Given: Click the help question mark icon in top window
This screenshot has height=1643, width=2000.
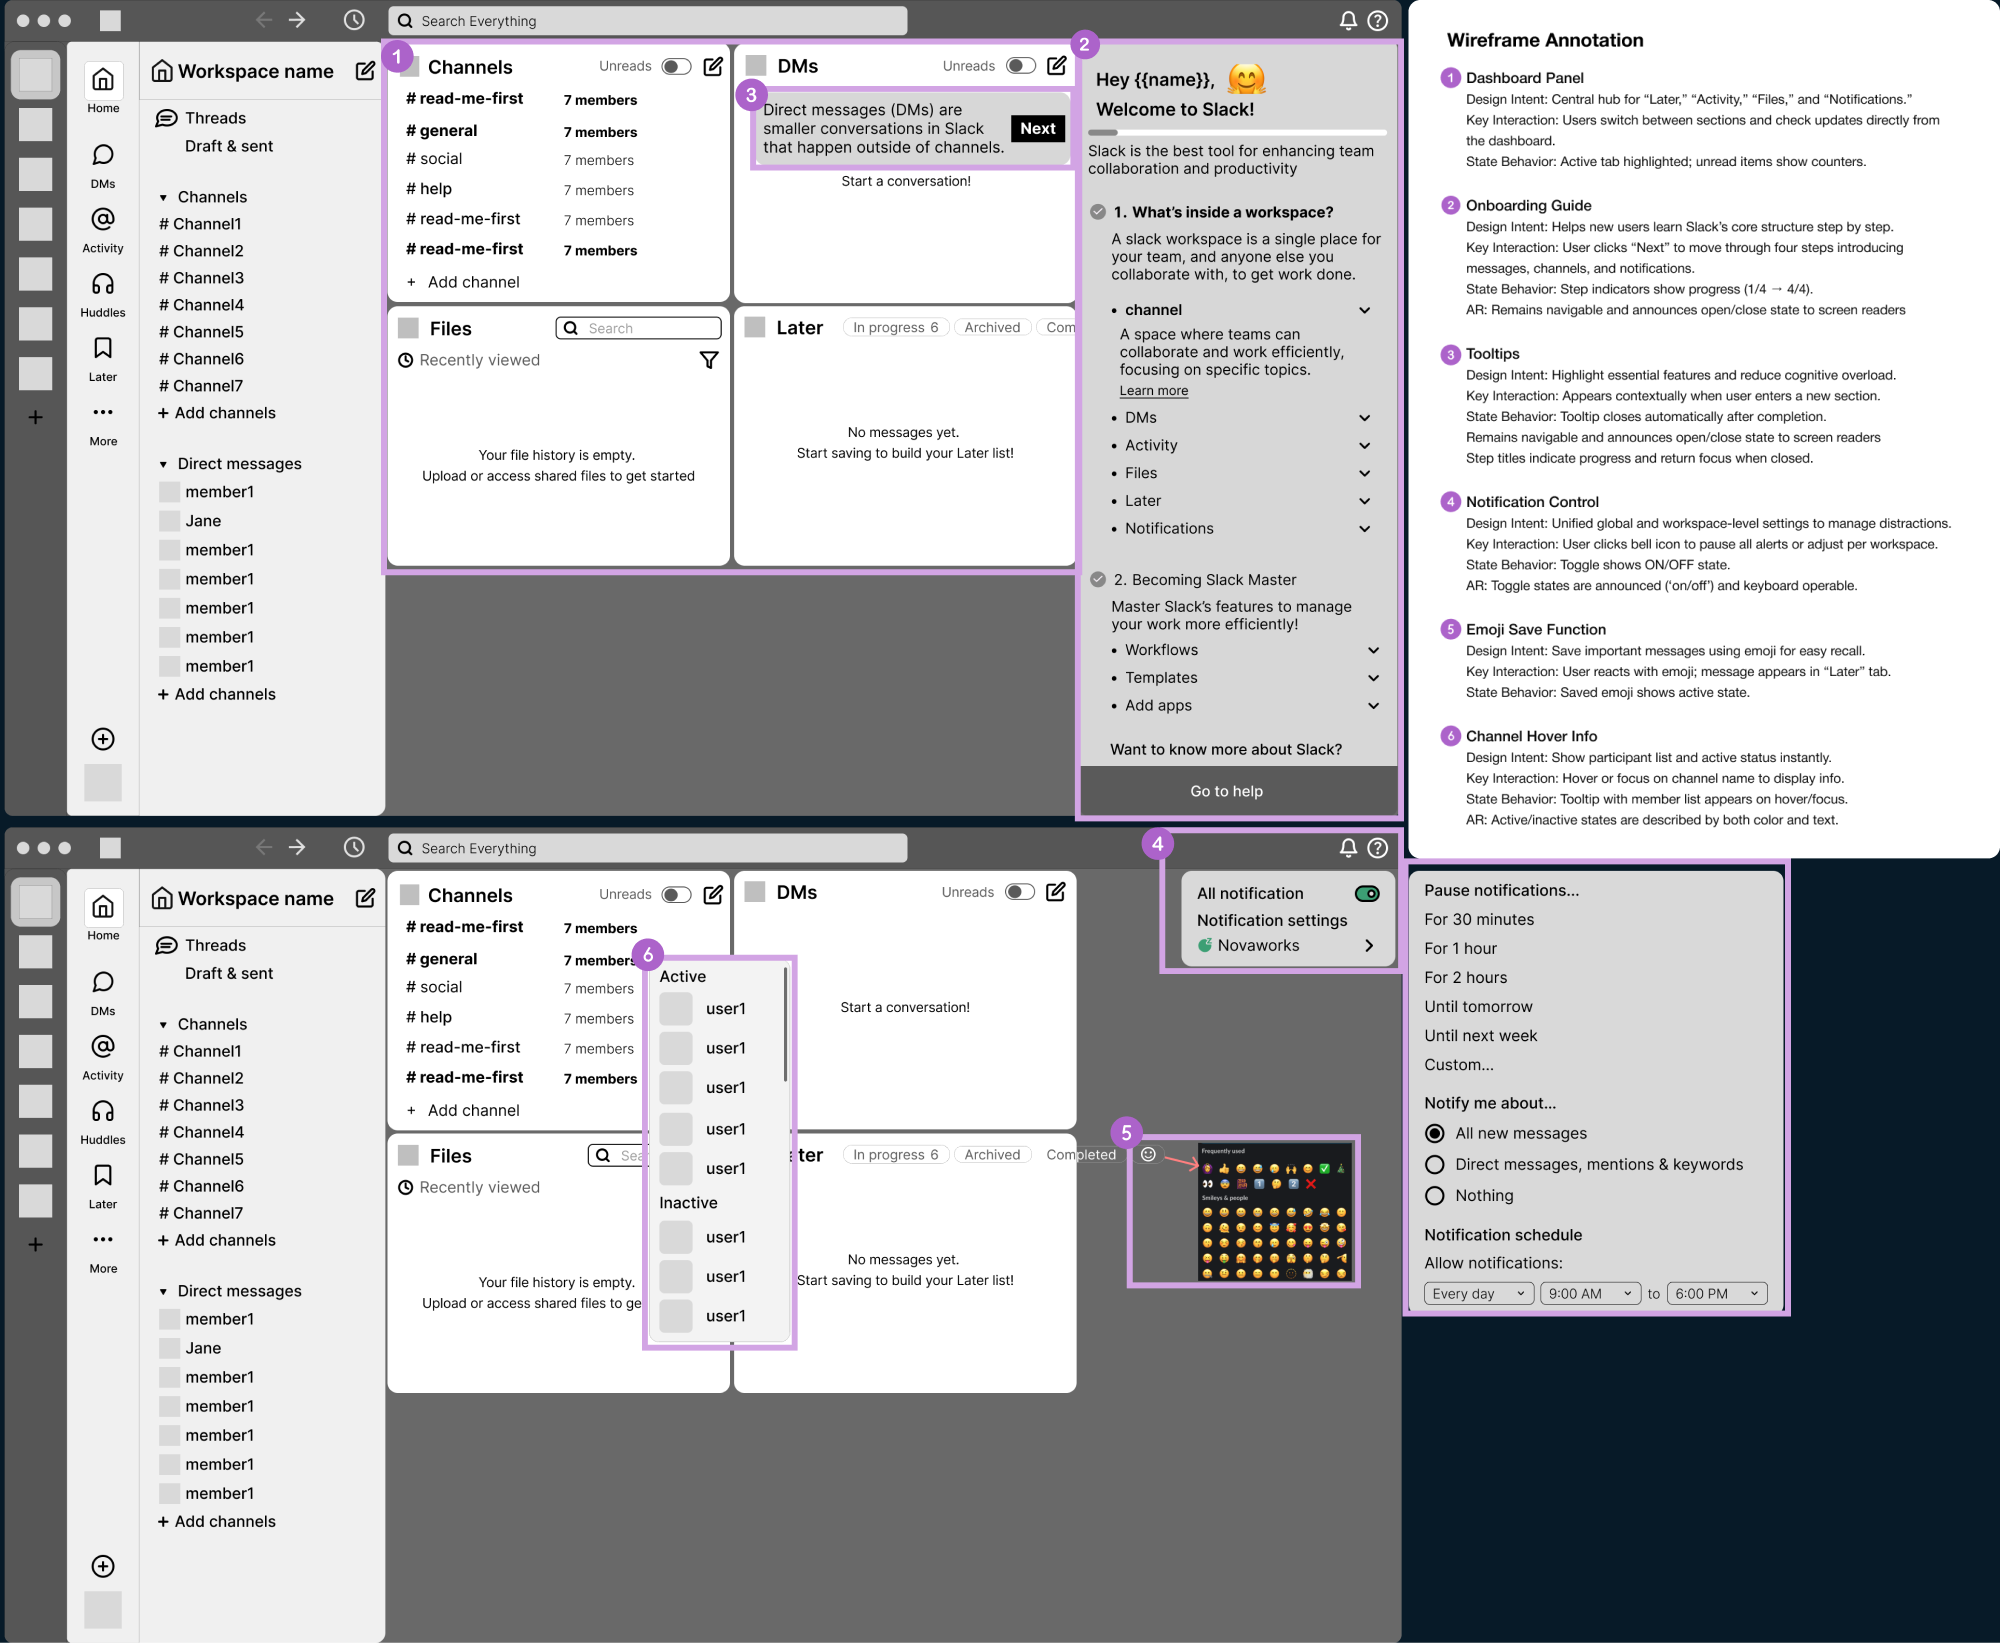Looking at the screenshot, I should (x=1377, y=20).
